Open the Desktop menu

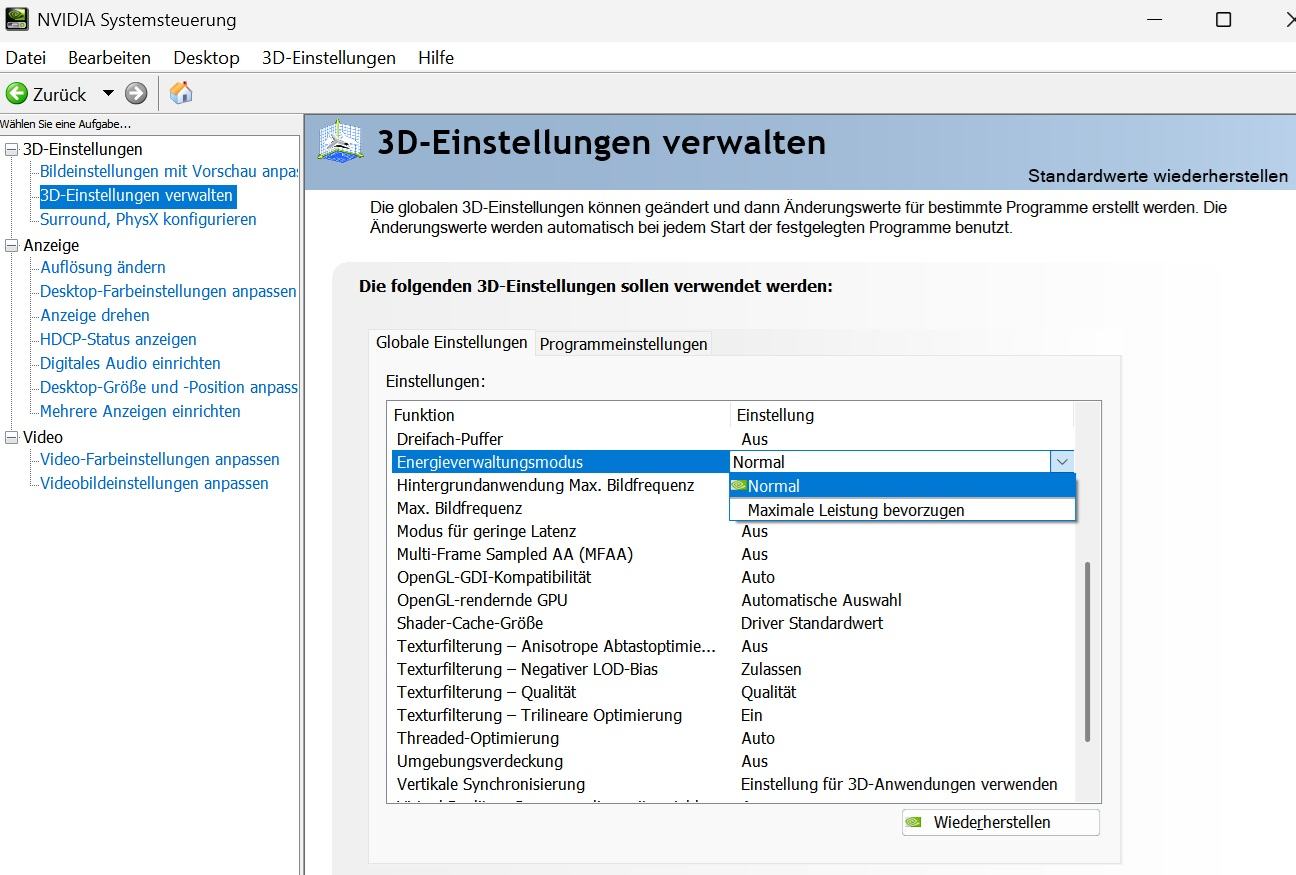206,58
